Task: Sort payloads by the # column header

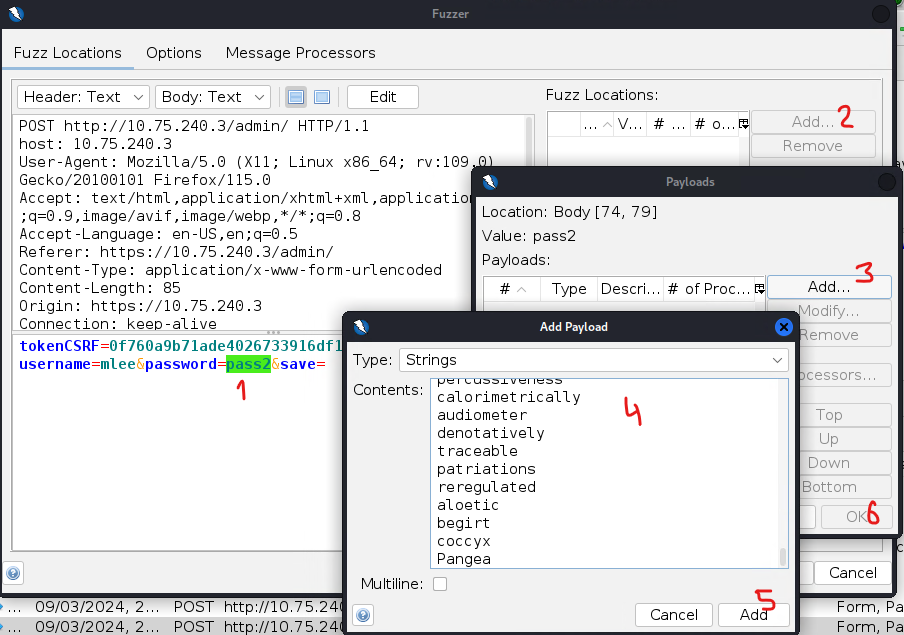Action: 512,289
